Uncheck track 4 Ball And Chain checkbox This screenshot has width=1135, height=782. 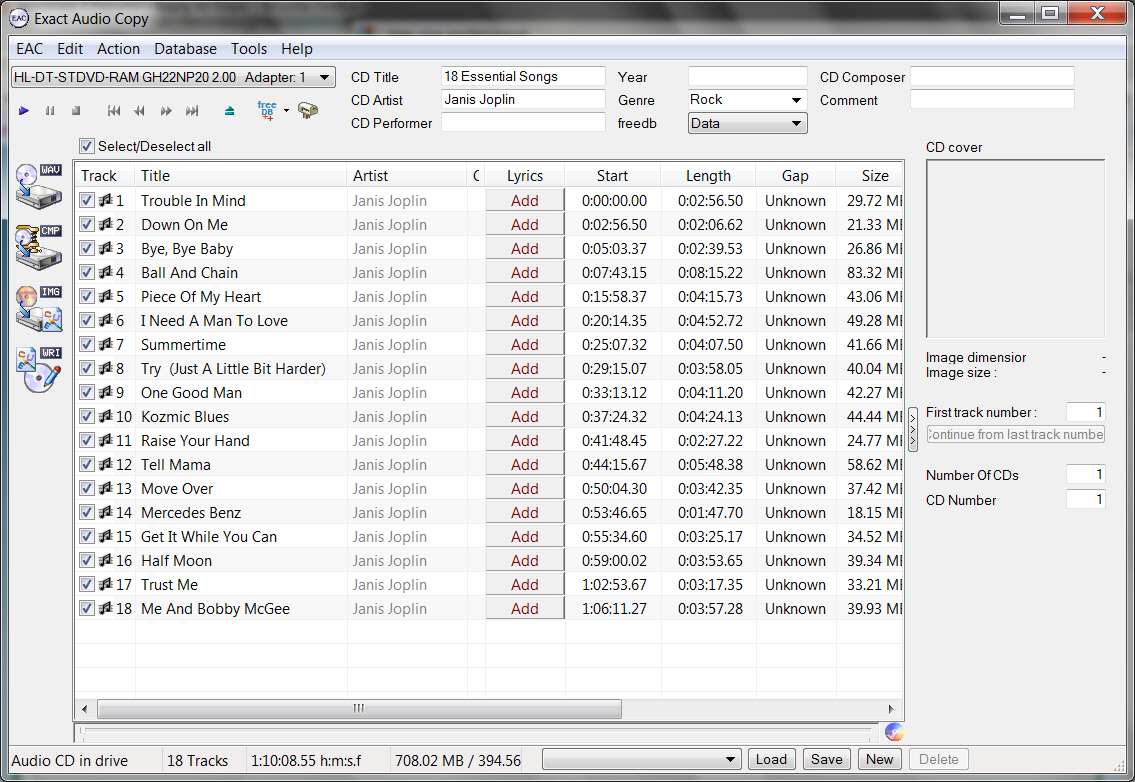coord(87,272)
